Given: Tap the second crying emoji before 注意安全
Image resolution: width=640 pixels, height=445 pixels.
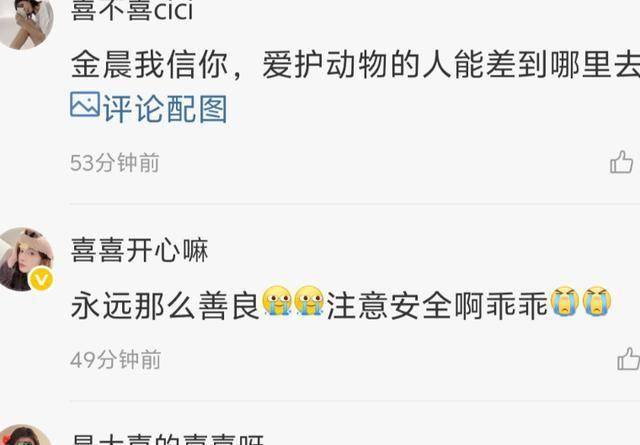Looking at the screenshot, I should click(309, 300).
